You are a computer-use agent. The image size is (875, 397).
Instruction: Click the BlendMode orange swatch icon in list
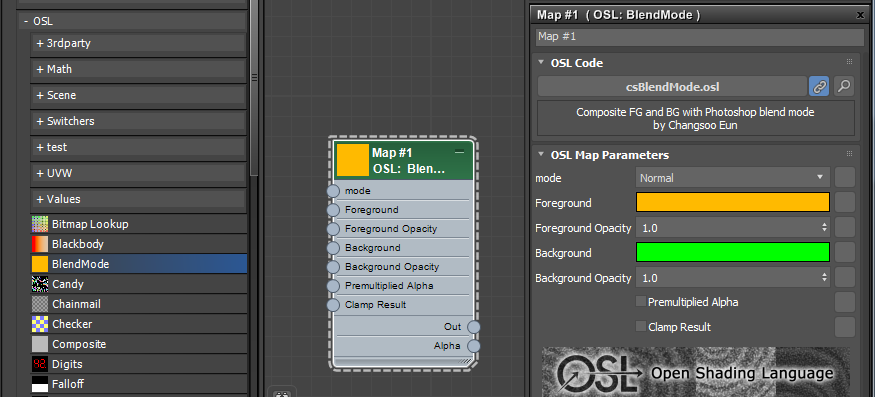tap(40, 264)
